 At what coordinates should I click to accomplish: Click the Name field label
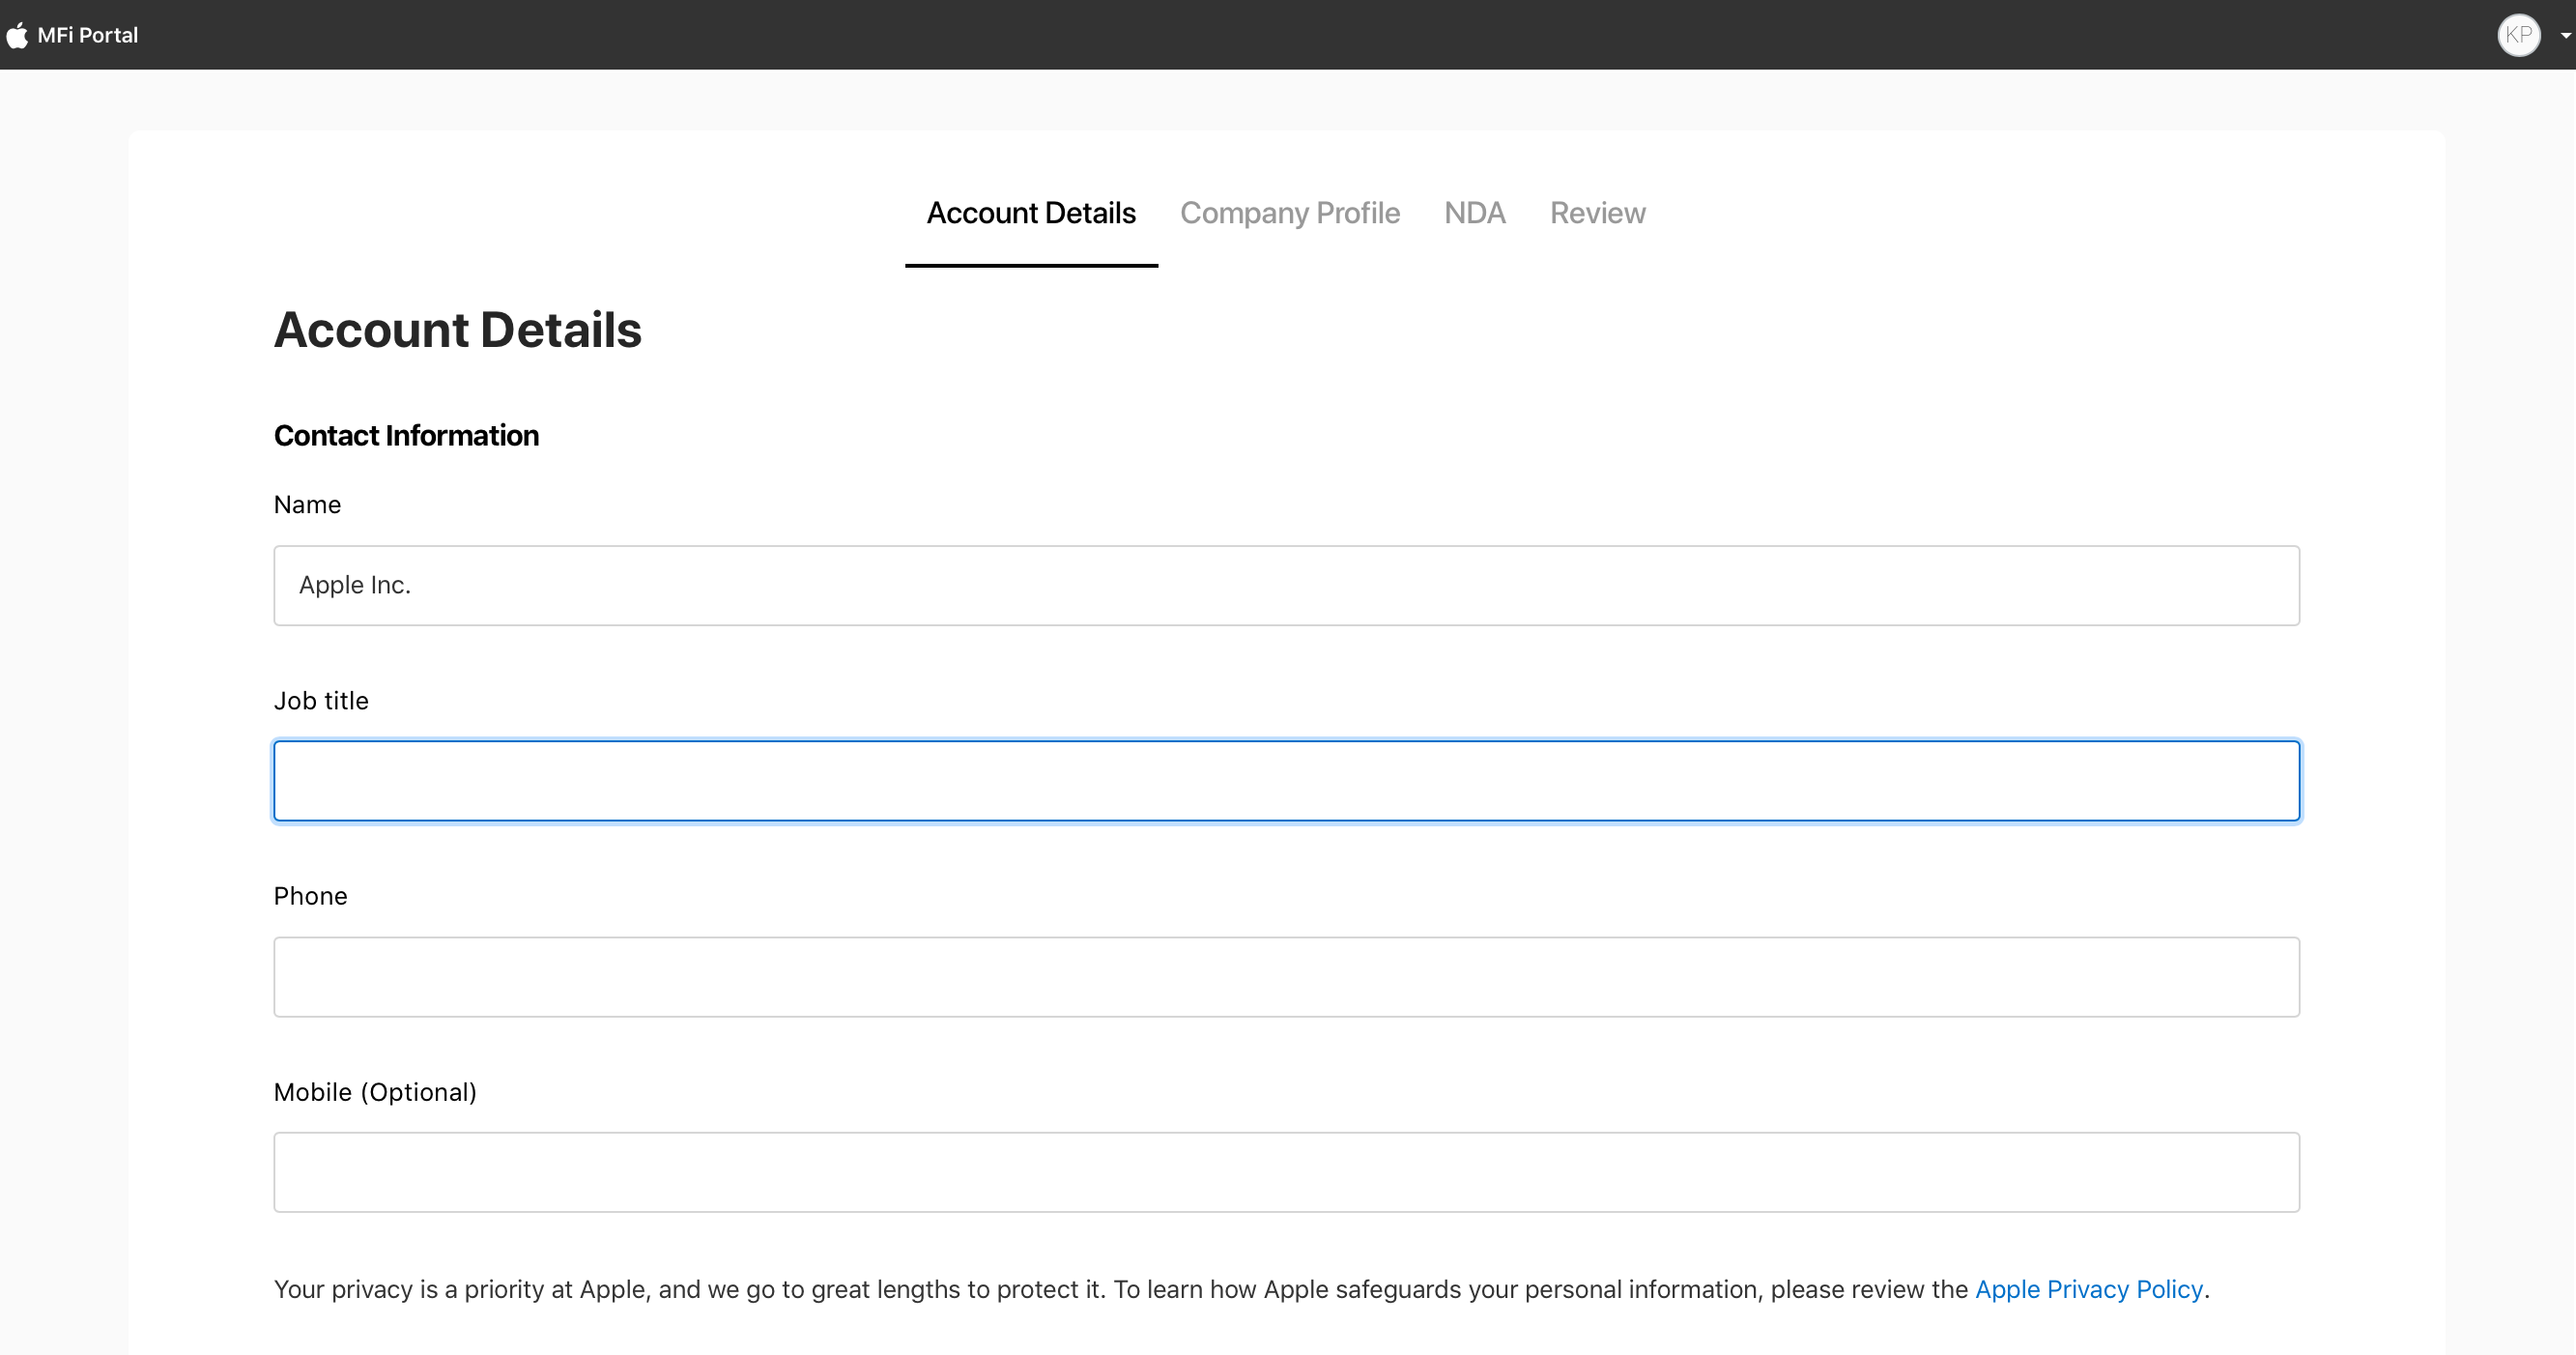(x=307, y=505)
